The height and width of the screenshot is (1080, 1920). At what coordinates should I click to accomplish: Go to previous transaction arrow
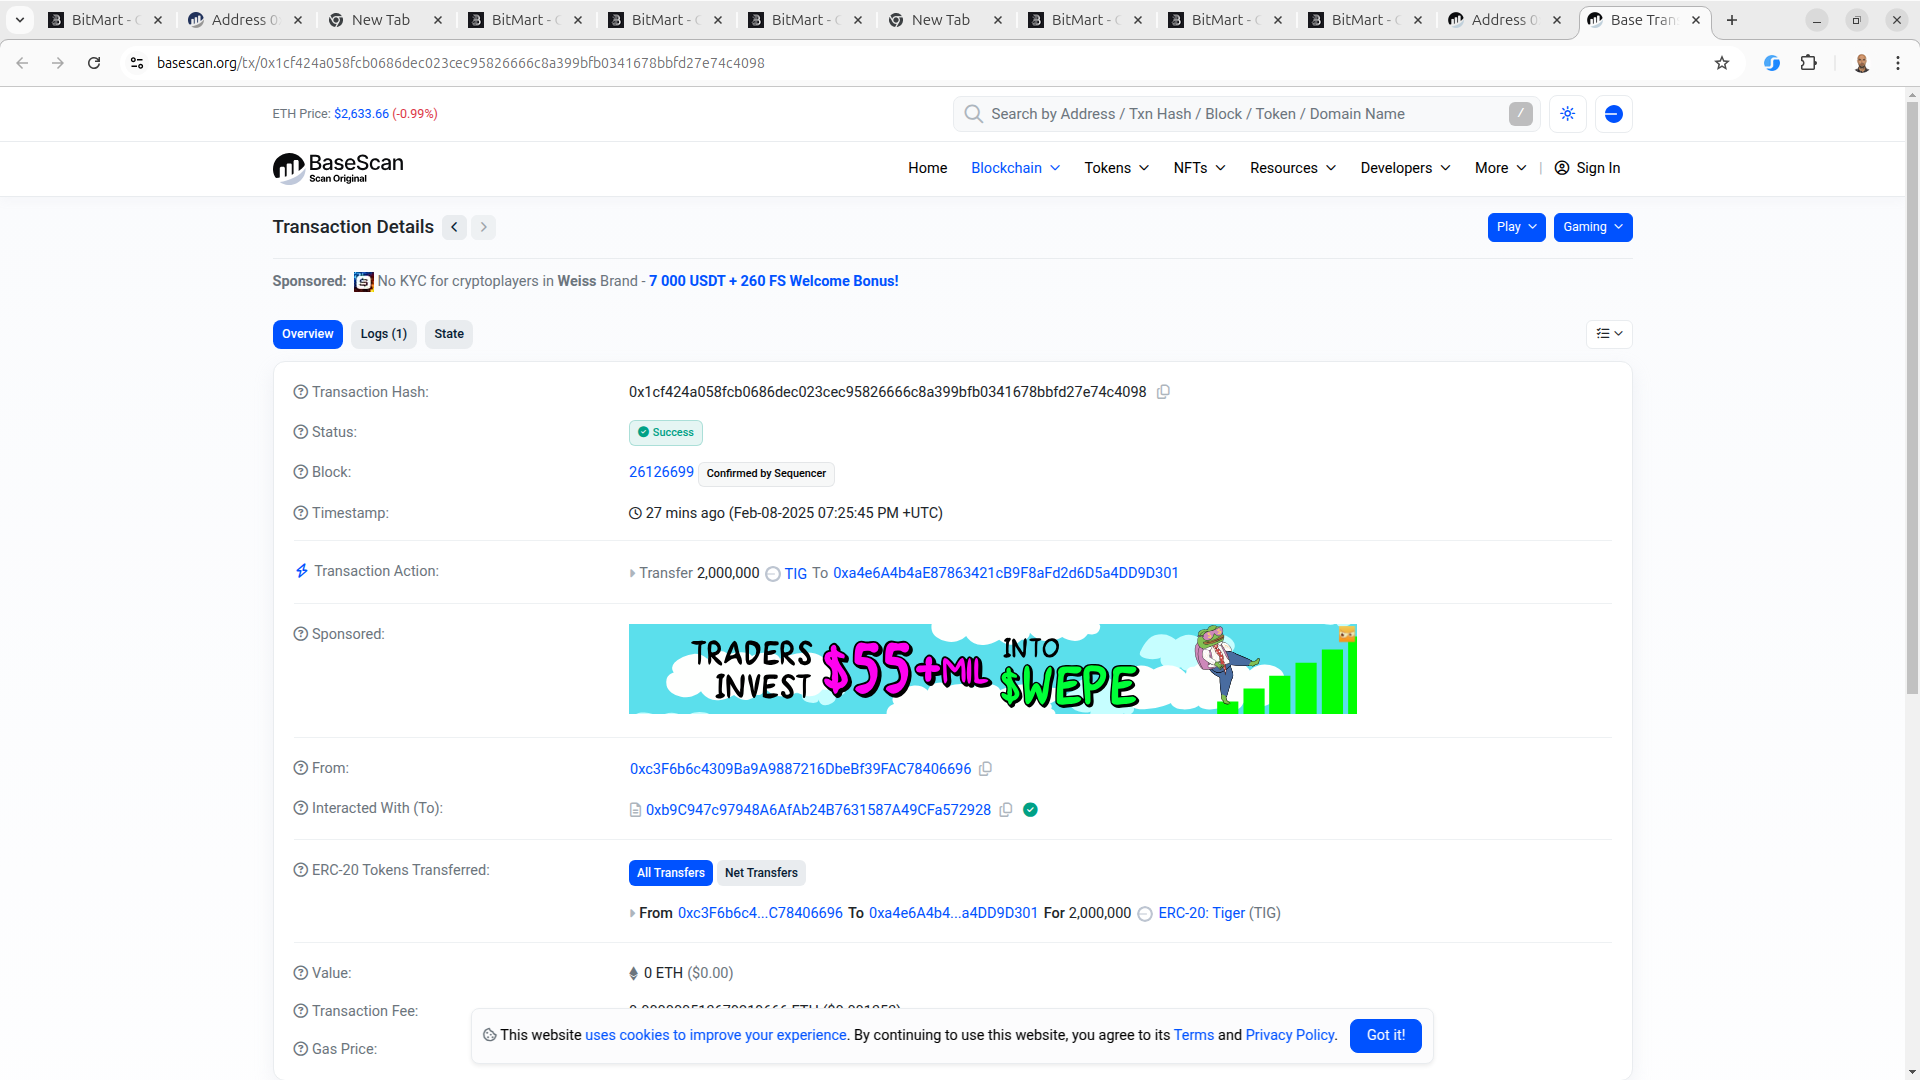coord(455,227)
